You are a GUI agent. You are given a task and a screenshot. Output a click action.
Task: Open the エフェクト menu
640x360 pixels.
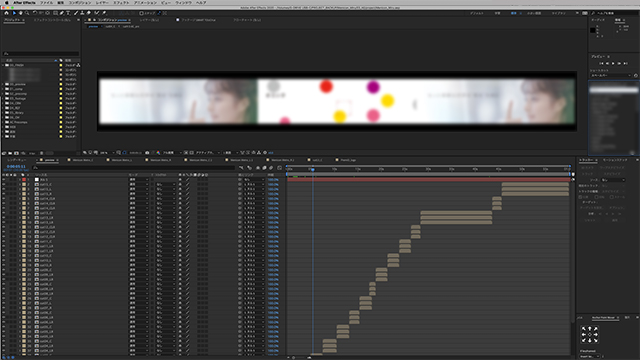point(121,2)
